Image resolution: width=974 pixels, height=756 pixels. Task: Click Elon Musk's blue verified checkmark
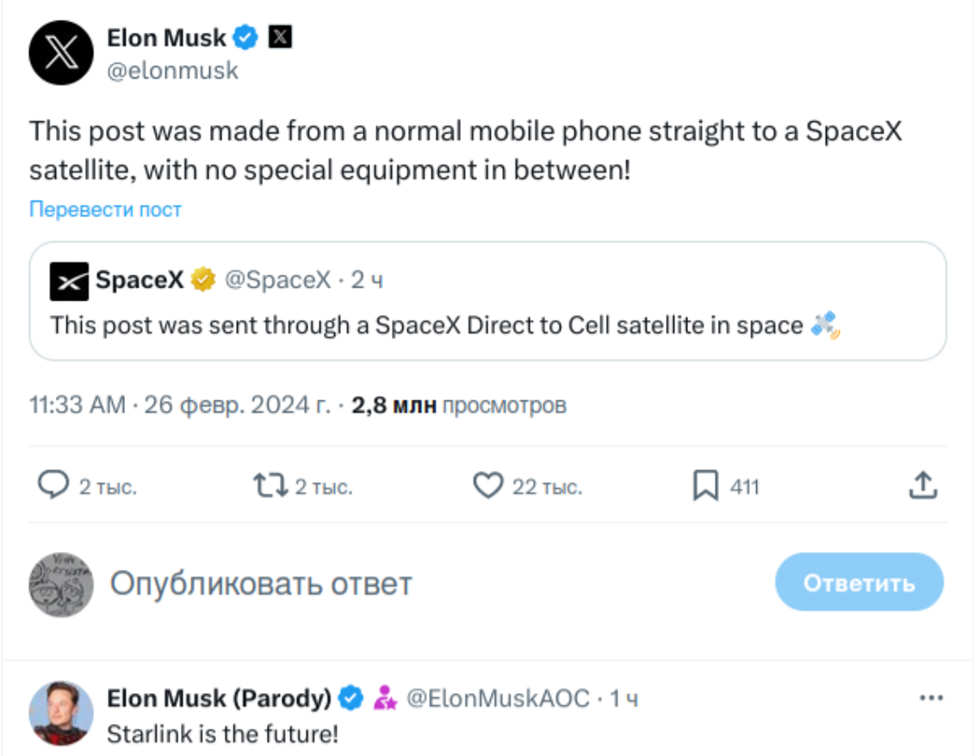pyautogui.click(x=245, y=37)
